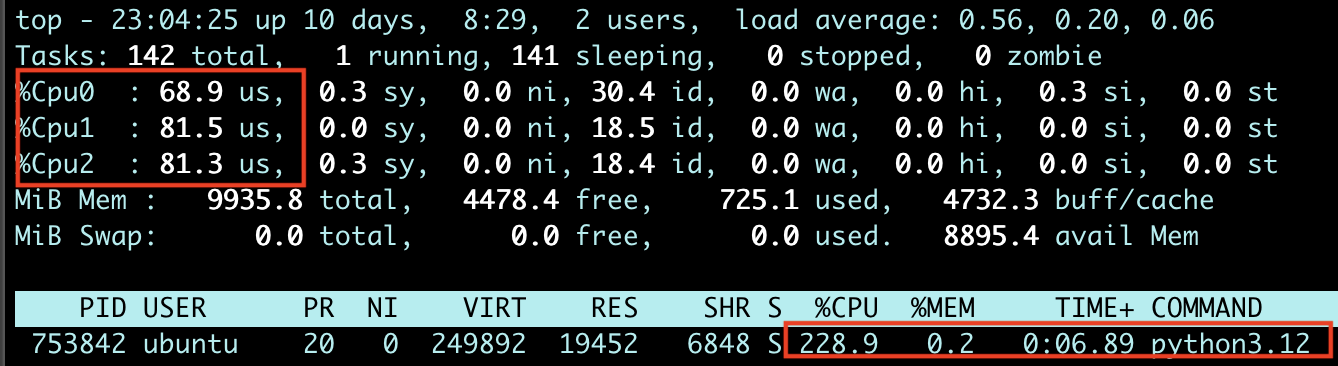Click the VIRT column header
The height and width of the screenshot is (366, 1338).
495,307
